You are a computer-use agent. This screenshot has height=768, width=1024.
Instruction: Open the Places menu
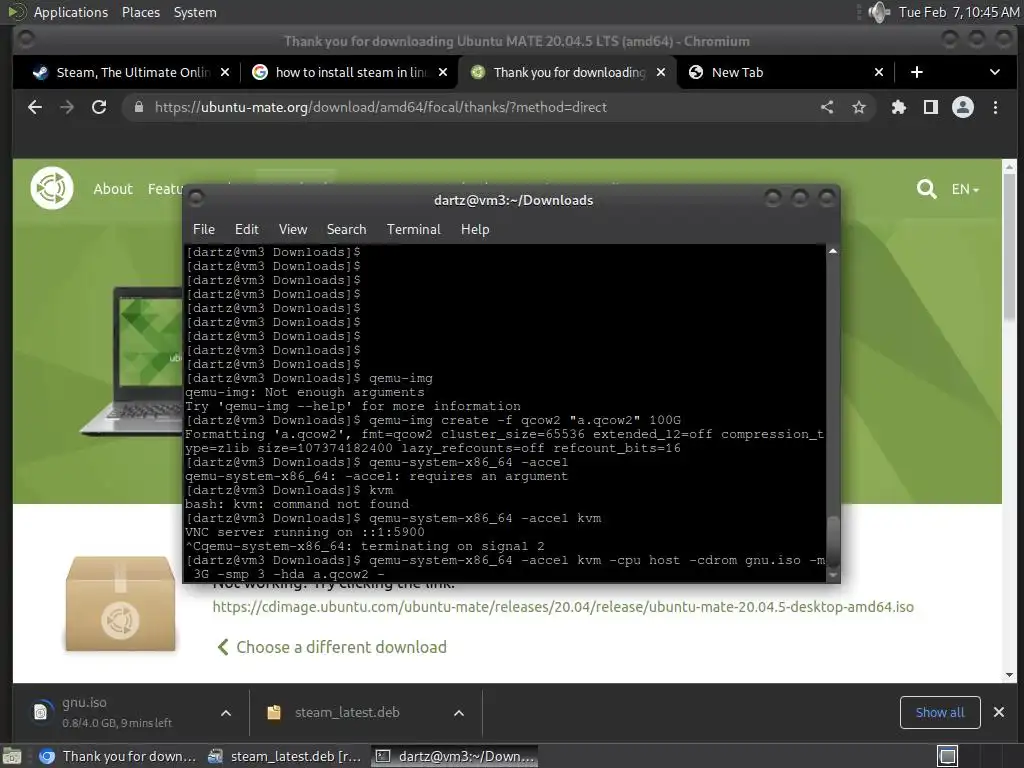click(141, 12)
